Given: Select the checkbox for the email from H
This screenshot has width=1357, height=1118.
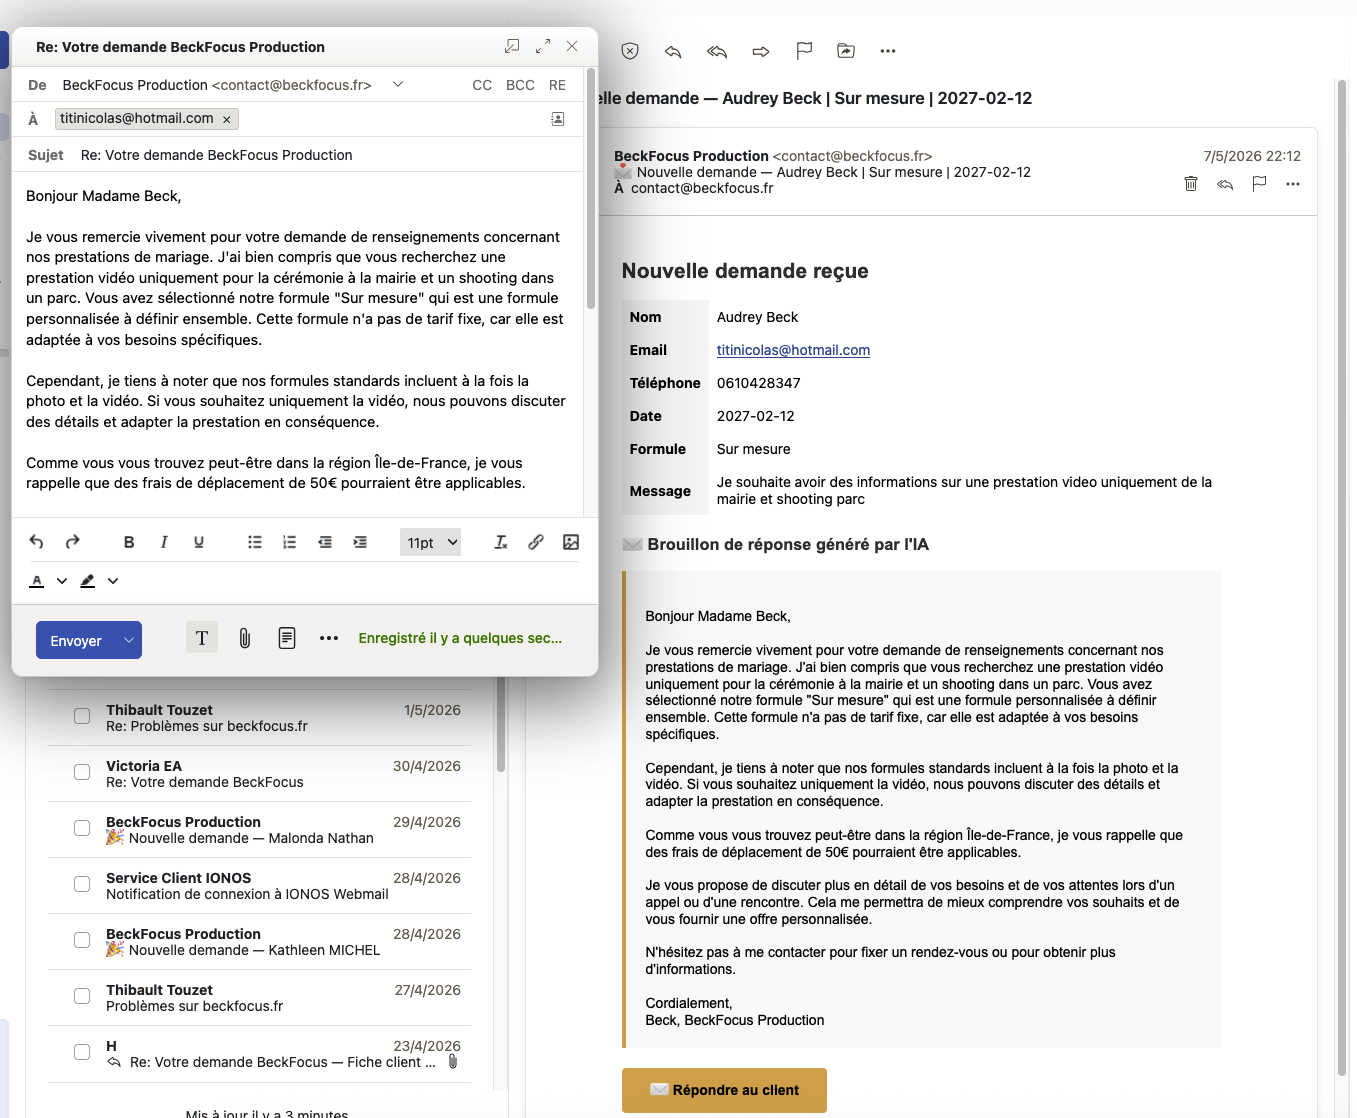Looking at the screenshot, I should 82,1052.
